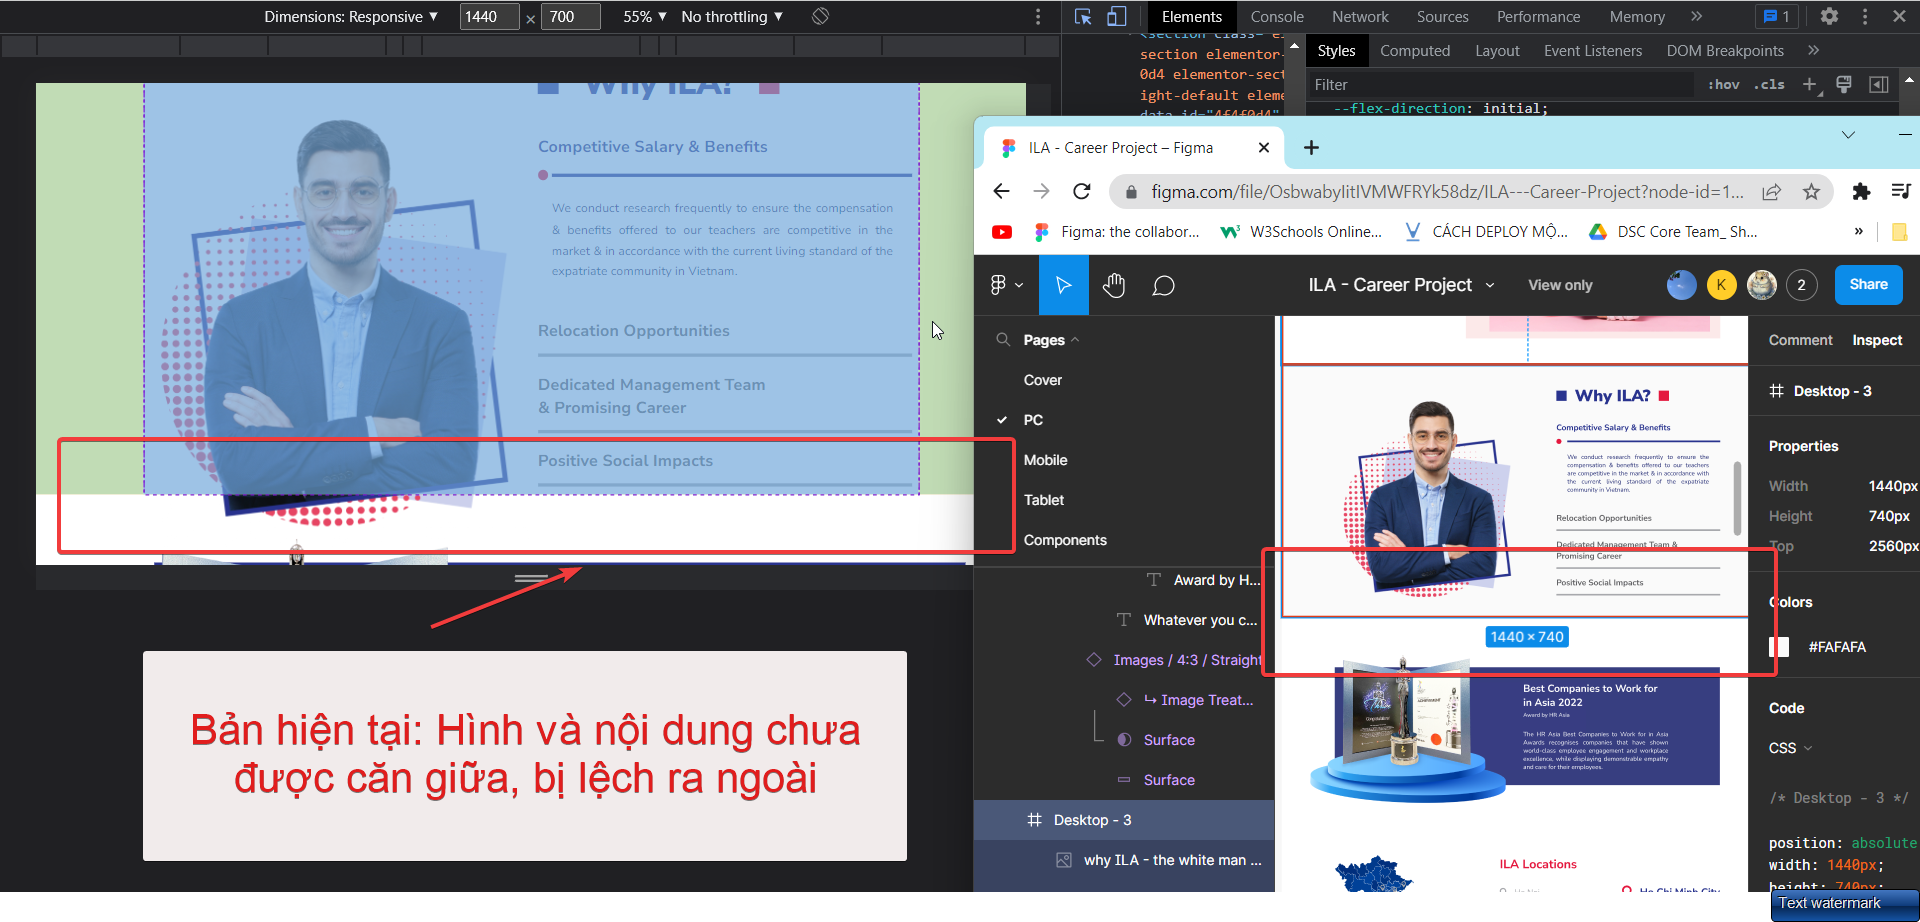1920x922 pixels.
Task: Open the CÁCH DEPLOY MÔ... bookmark
Action: pyautogui.click(x=1486, y=232)
